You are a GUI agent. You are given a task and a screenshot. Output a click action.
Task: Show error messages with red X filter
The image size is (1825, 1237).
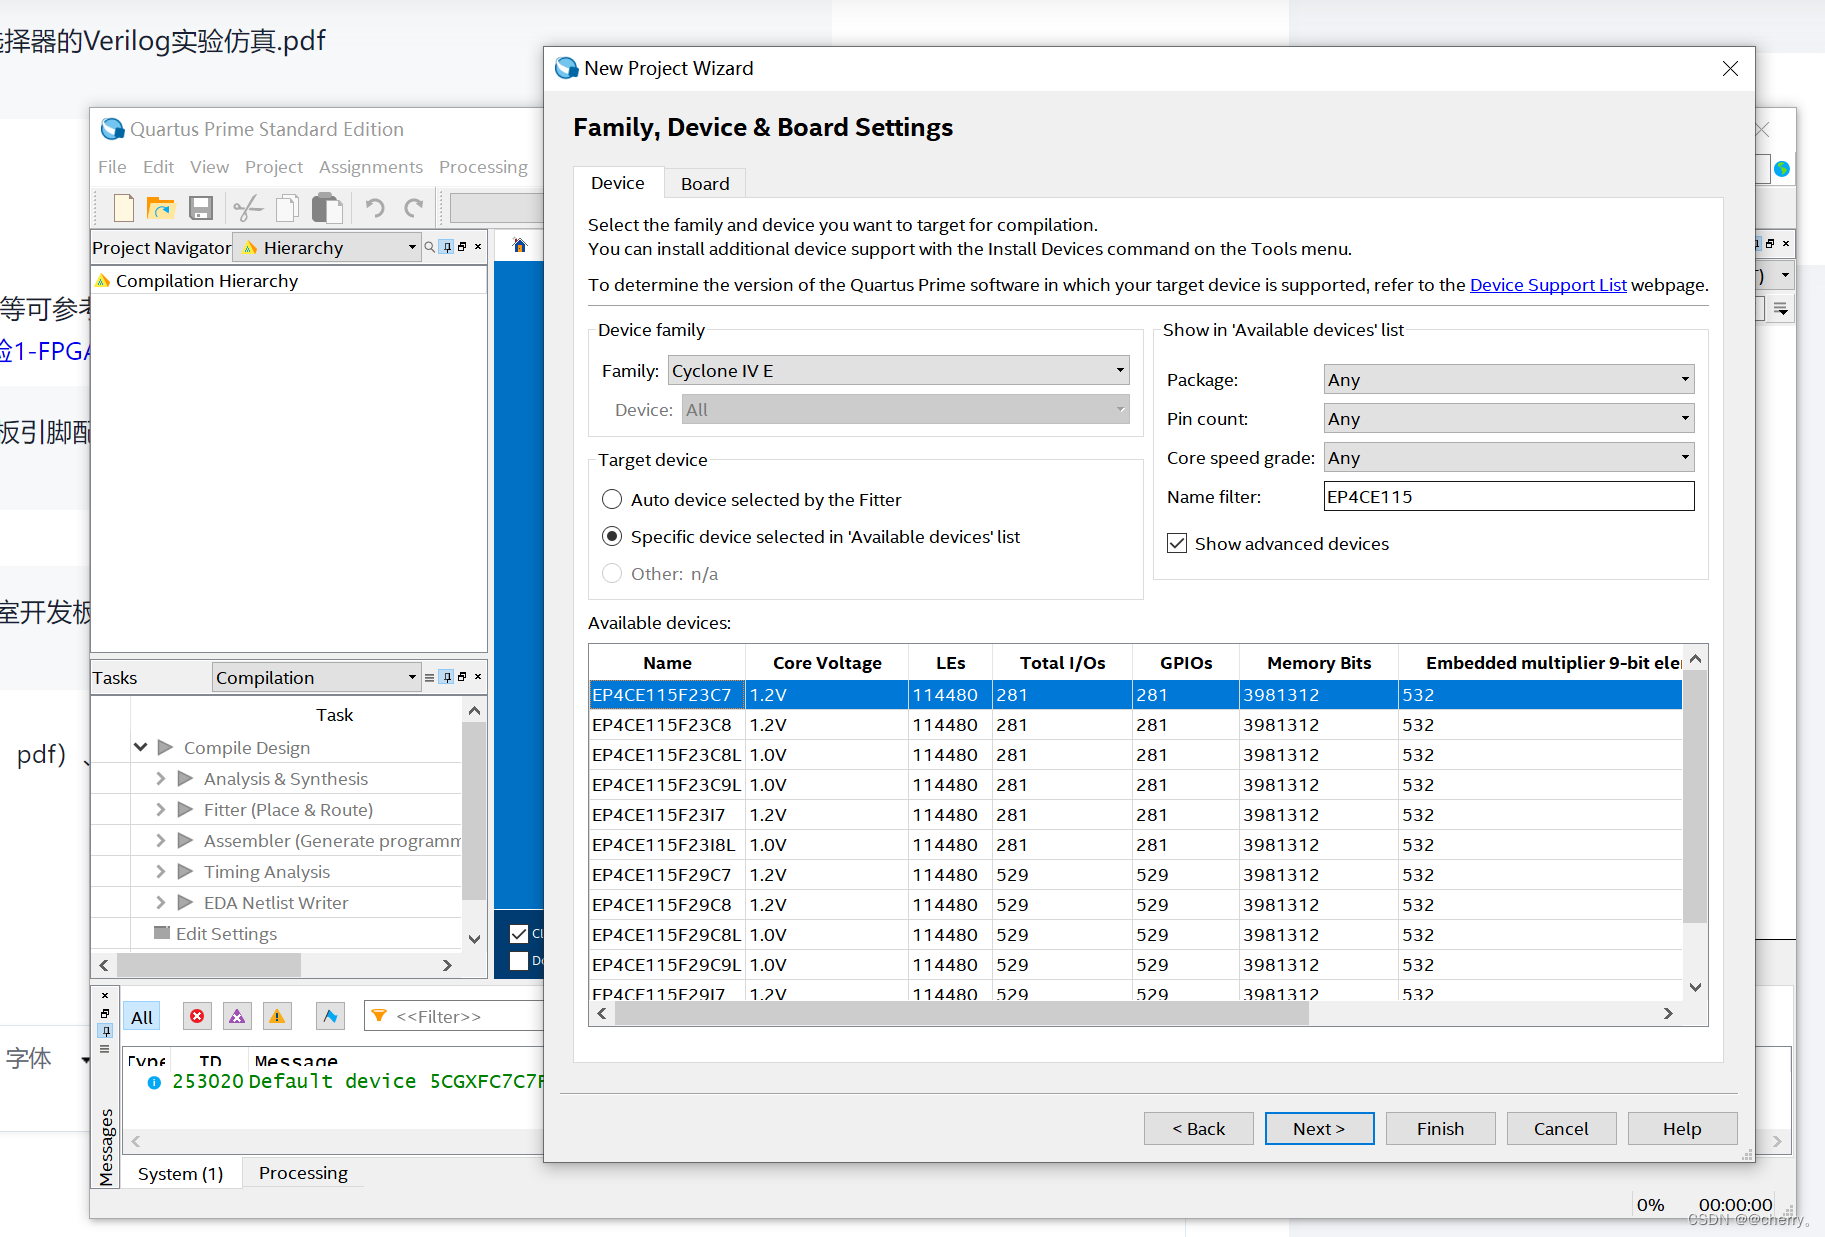click(197, 1016)
